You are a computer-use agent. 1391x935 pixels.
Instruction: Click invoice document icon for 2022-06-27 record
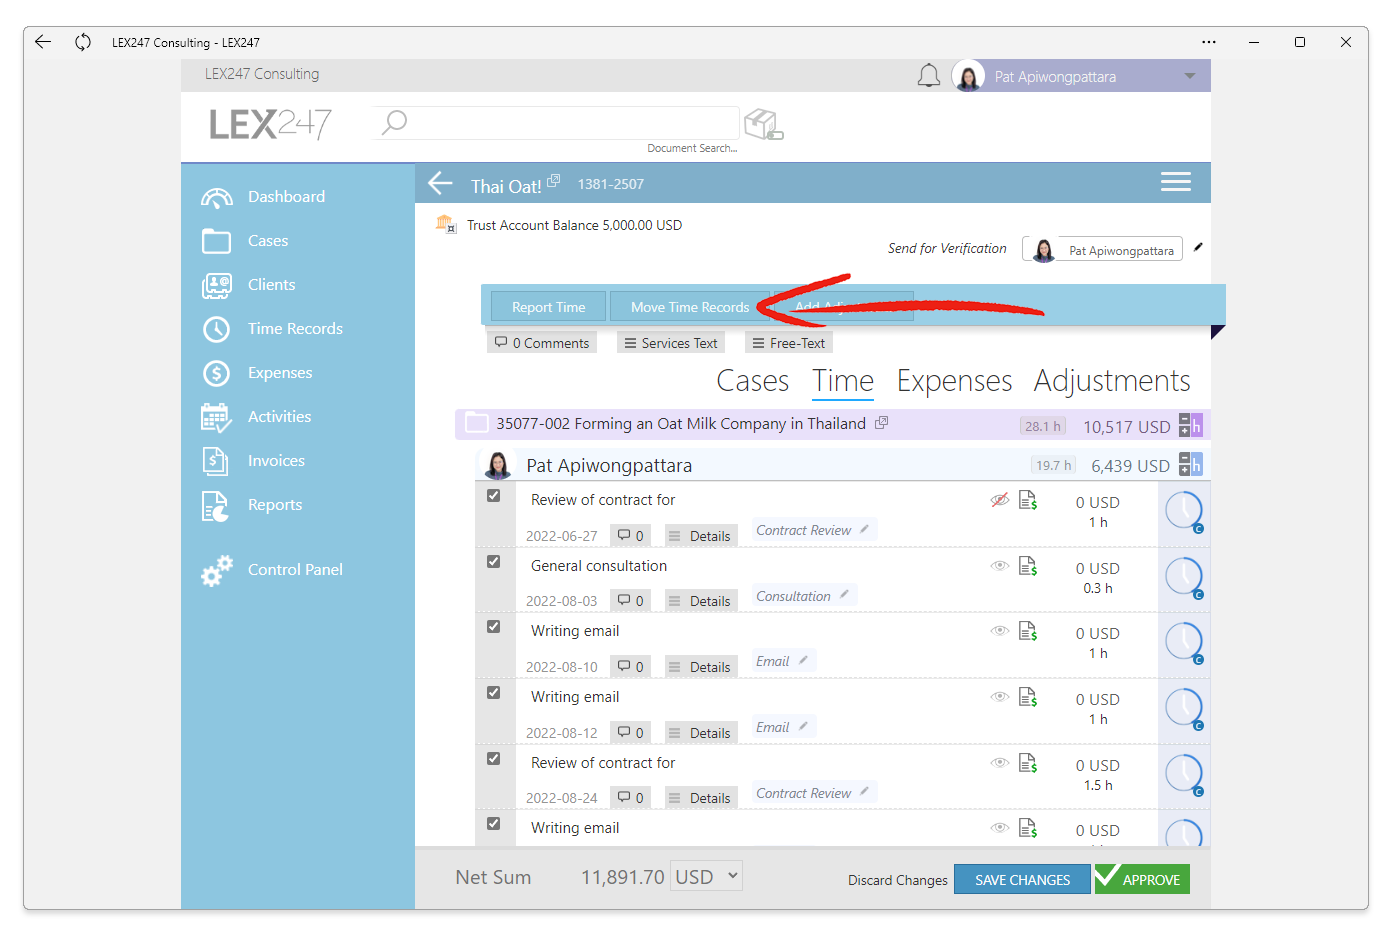pyautogui.click(x=1028, y=500)
